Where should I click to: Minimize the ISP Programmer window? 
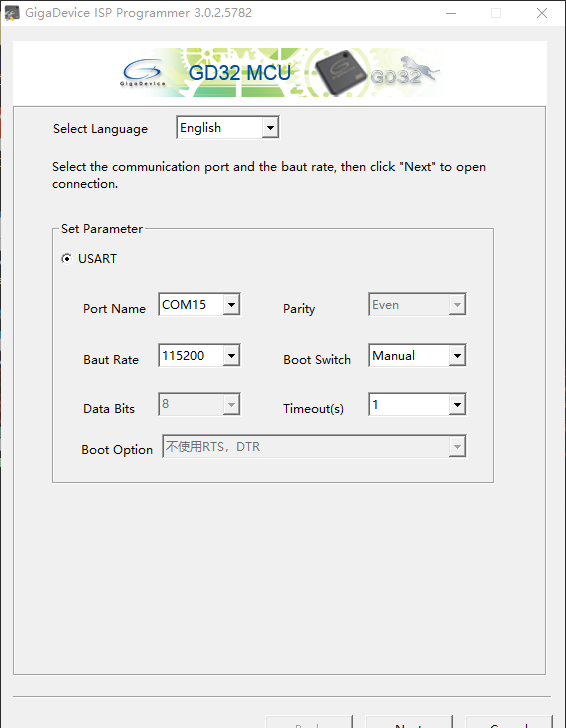tap(450, 13)
